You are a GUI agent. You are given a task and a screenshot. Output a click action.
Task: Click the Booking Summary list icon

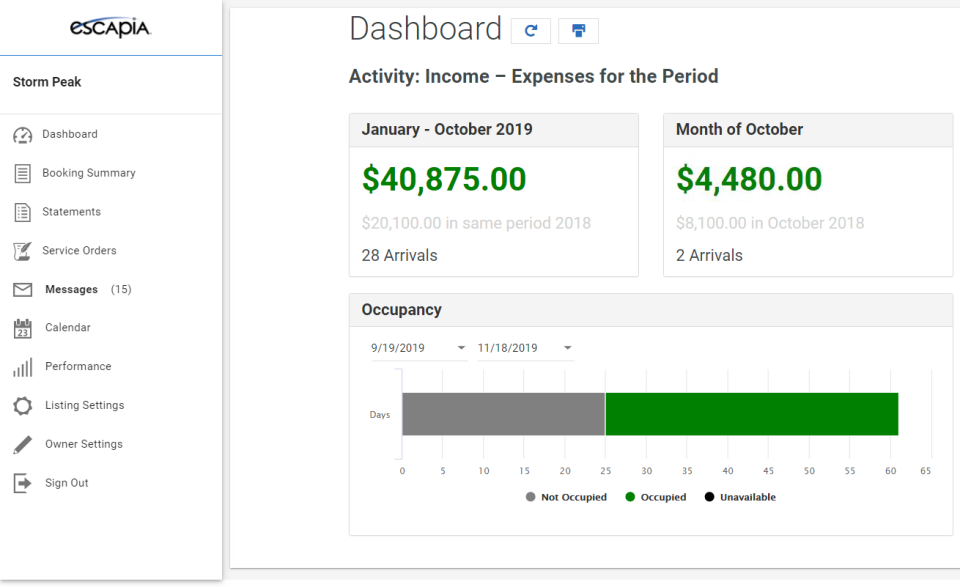click(x=22, y=174)
